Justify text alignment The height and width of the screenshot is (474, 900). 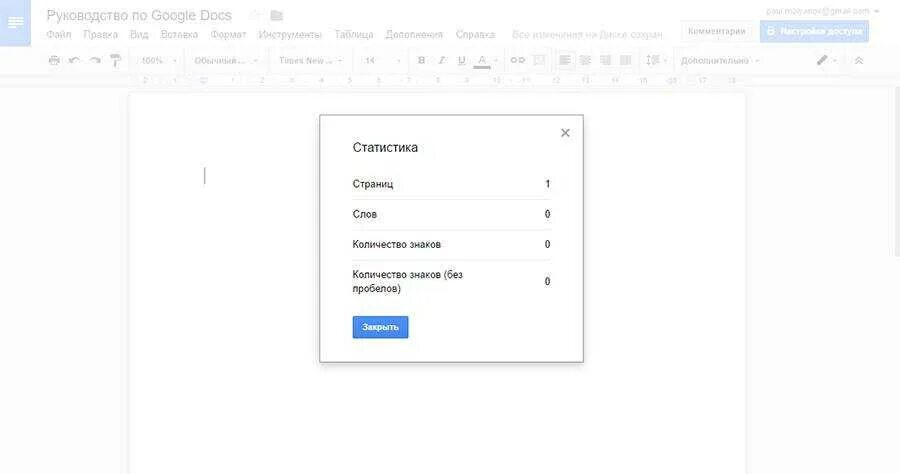[x=626, y=60]
